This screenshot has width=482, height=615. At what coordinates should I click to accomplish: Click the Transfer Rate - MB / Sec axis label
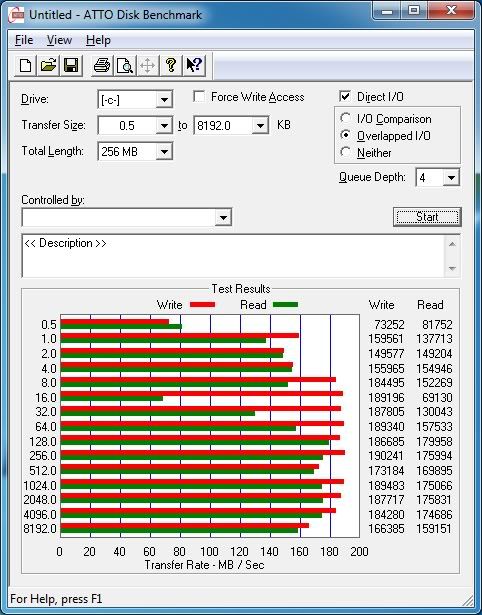[x=204, y=565]
